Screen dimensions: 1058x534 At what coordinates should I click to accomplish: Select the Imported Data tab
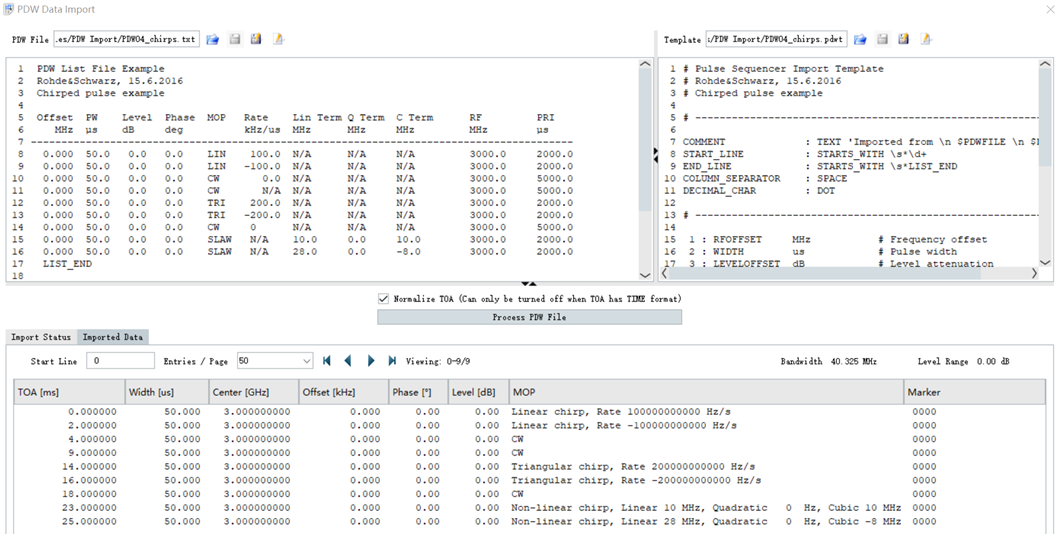(113, 337)
